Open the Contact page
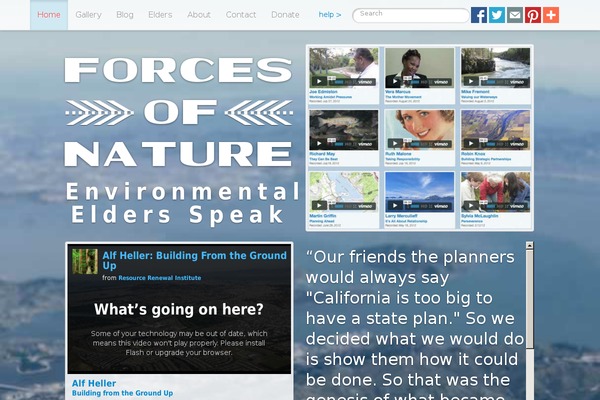 pos(241,15)
